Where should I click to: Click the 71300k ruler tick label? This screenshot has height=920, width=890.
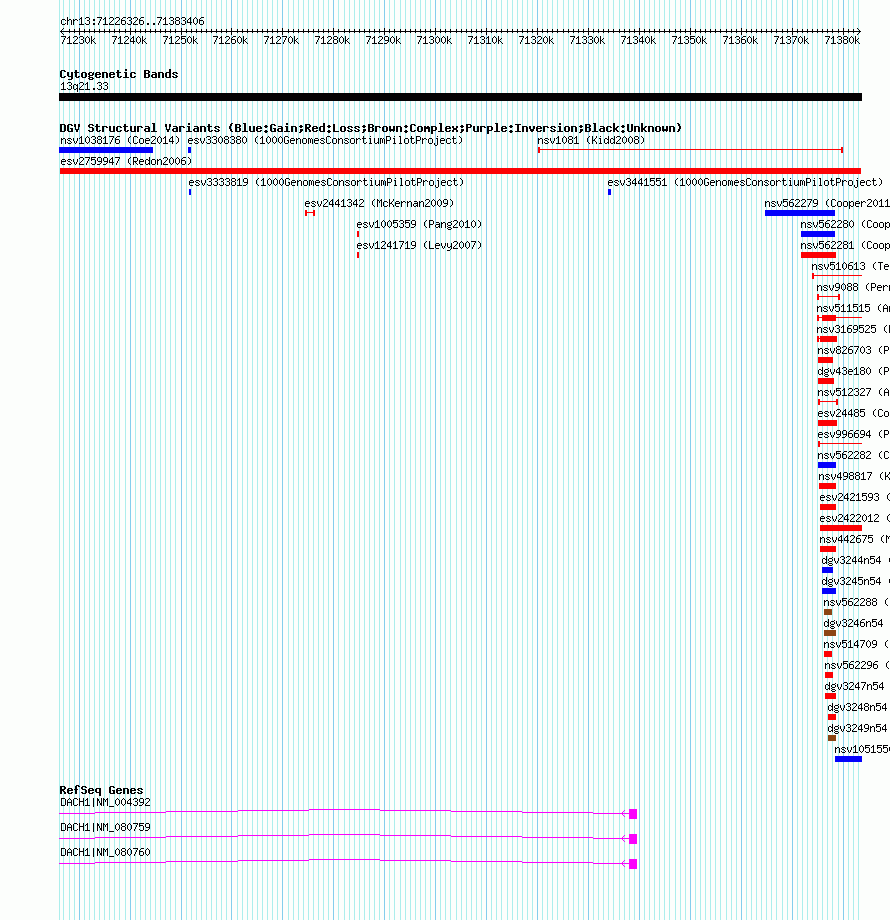[434, 40]
